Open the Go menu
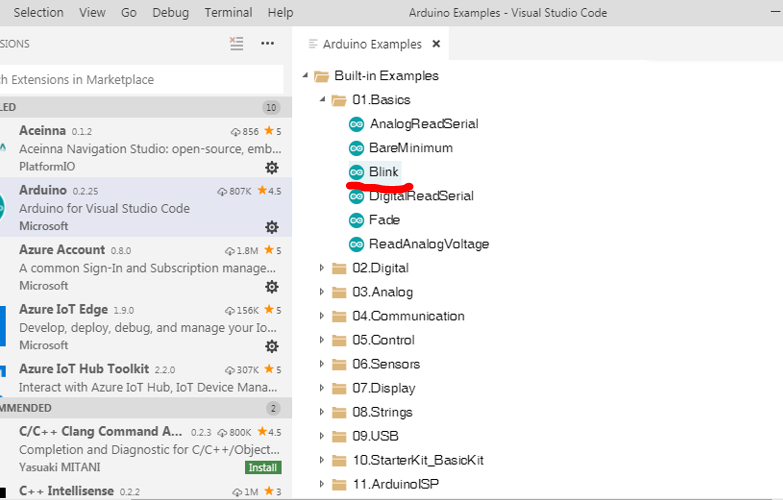Image resolution: width=783 pixels, height=500 pixels. pos(129,12)
